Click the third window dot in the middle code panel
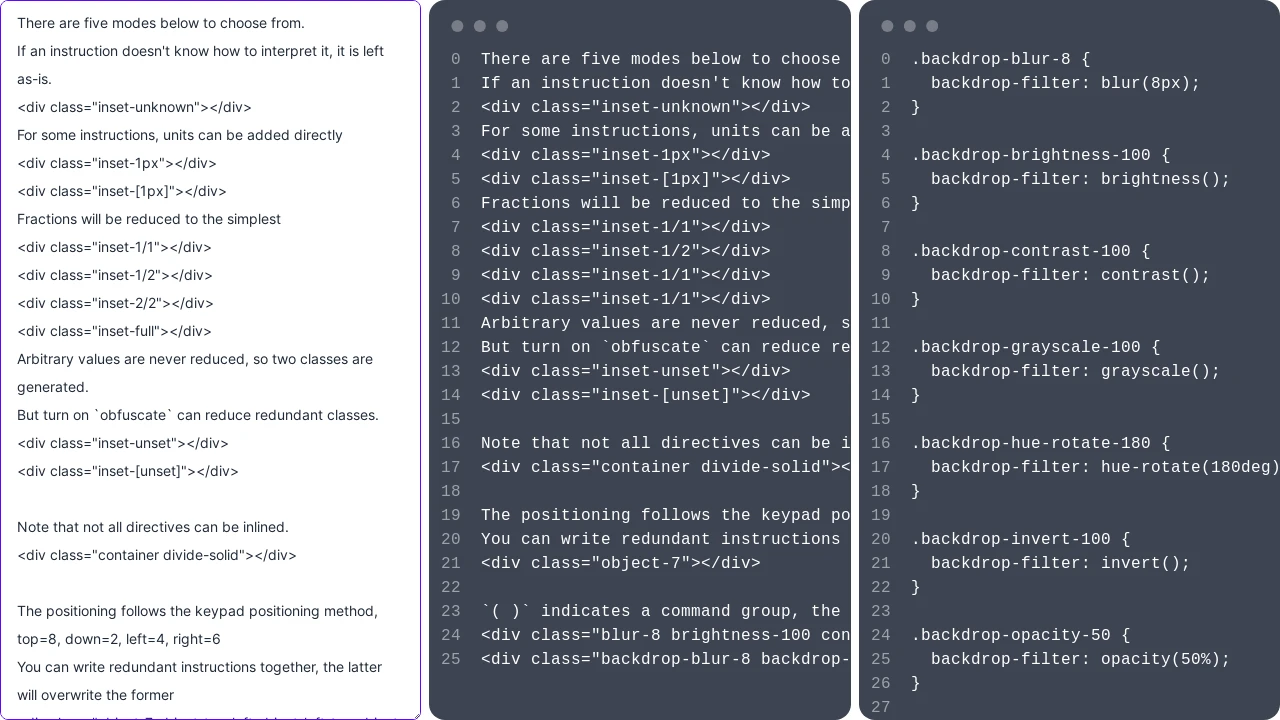Image resolution: width=1280 pixels, height=720 pixels. point(502,26)
